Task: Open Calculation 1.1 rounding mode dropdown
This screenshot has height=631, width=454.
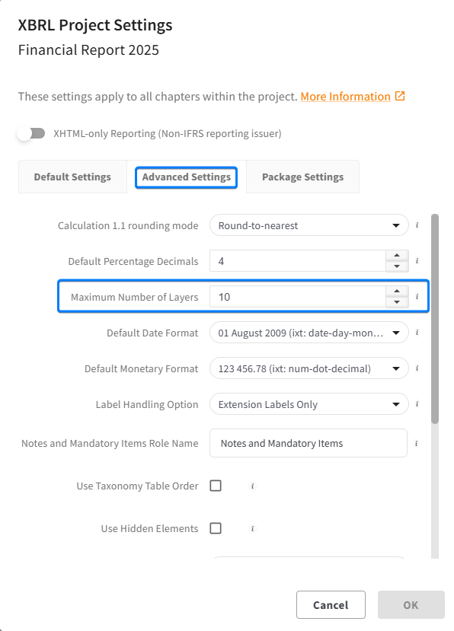Action: (309, 225)
